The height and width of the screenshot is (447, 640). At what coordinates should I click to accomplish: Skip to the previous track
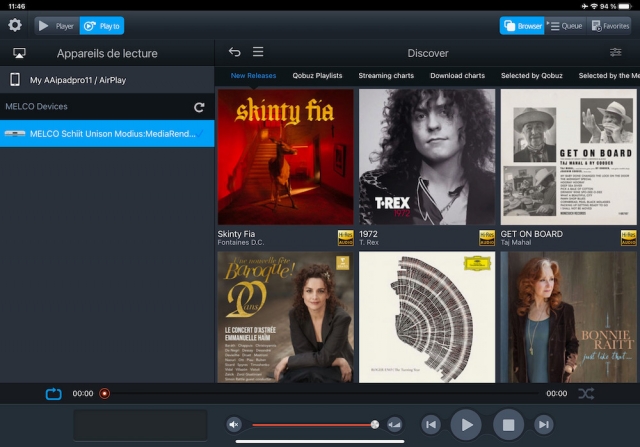(431, 425)
